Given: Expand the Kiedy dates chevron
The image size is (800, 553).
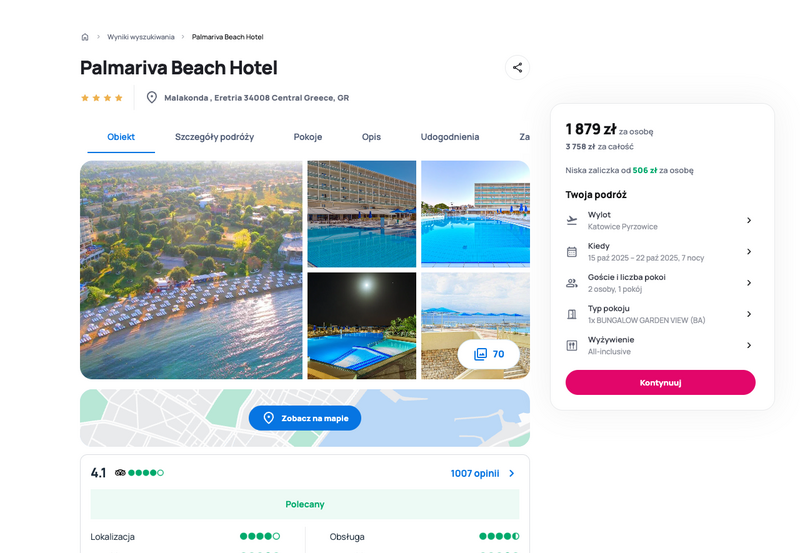Looking at the screenshot, I should [749, 252].
